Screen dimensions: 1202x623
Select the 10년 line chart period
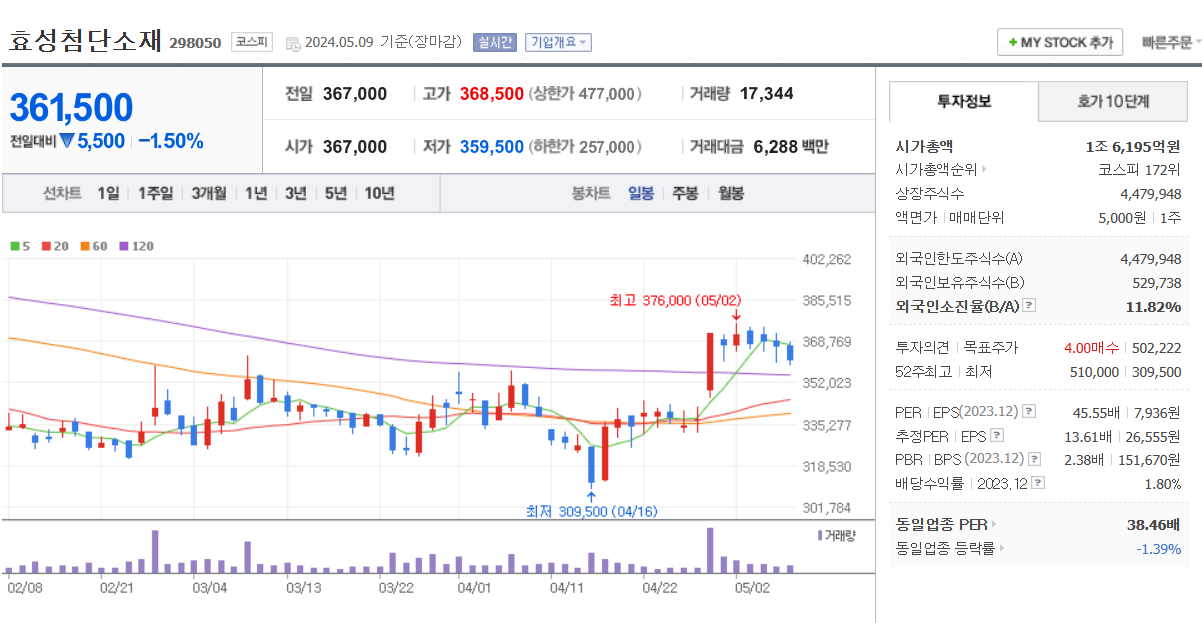tap(379, 193)
